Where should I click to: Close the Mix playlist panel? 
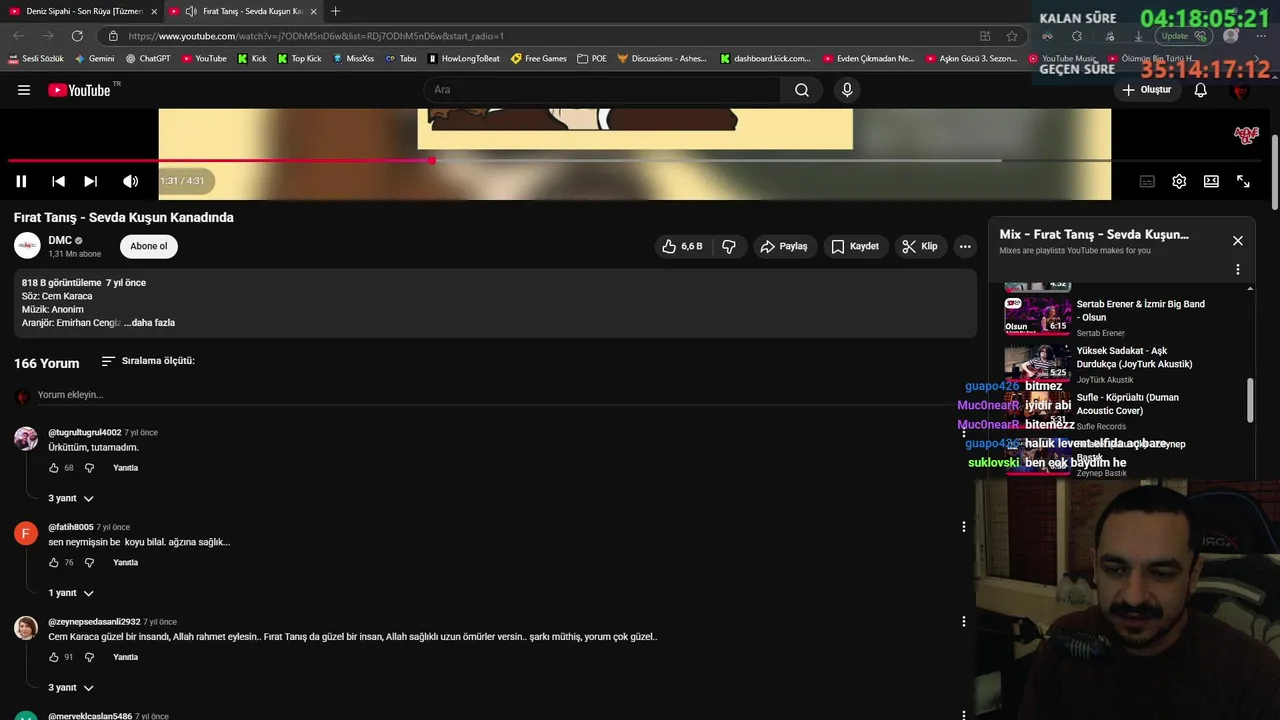tap(1238, 241)
